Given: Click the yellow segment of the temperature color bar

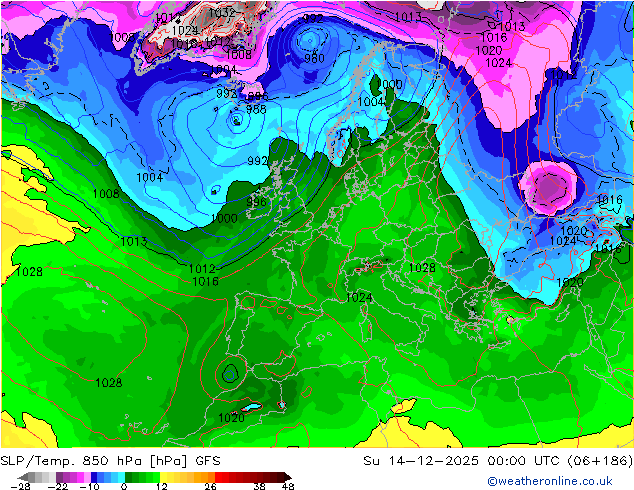Looking at the screenshot, I should (x=170, y=477).
